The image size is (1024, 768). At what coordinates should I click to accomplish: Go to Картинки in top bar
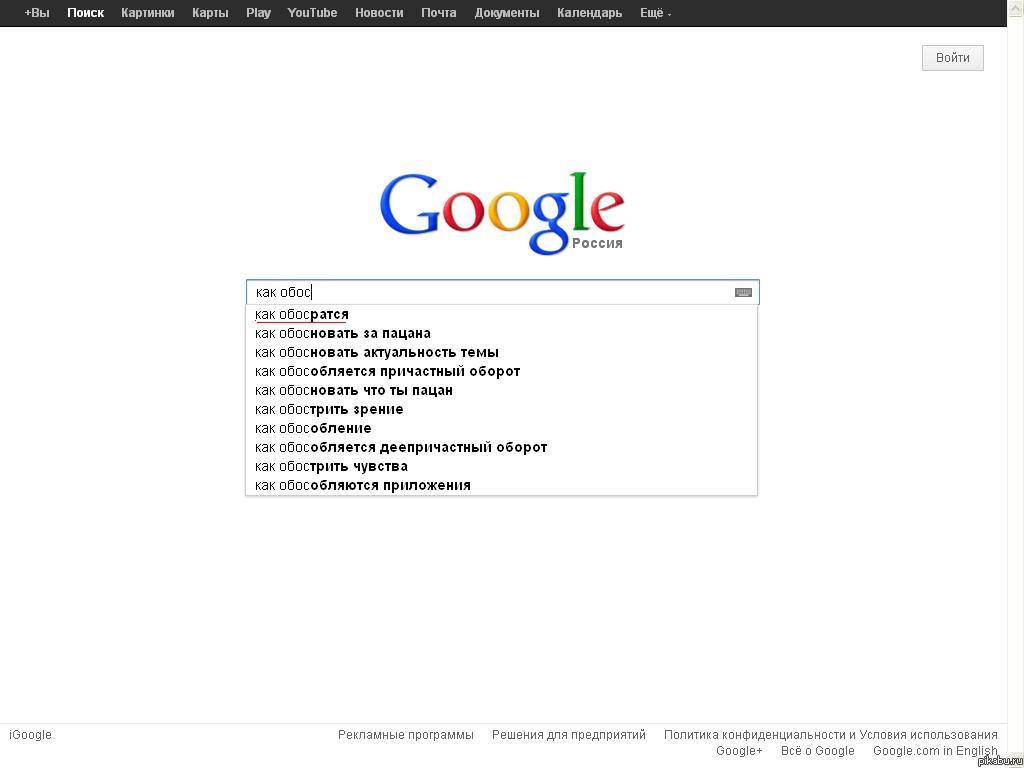tap(148, 13)
